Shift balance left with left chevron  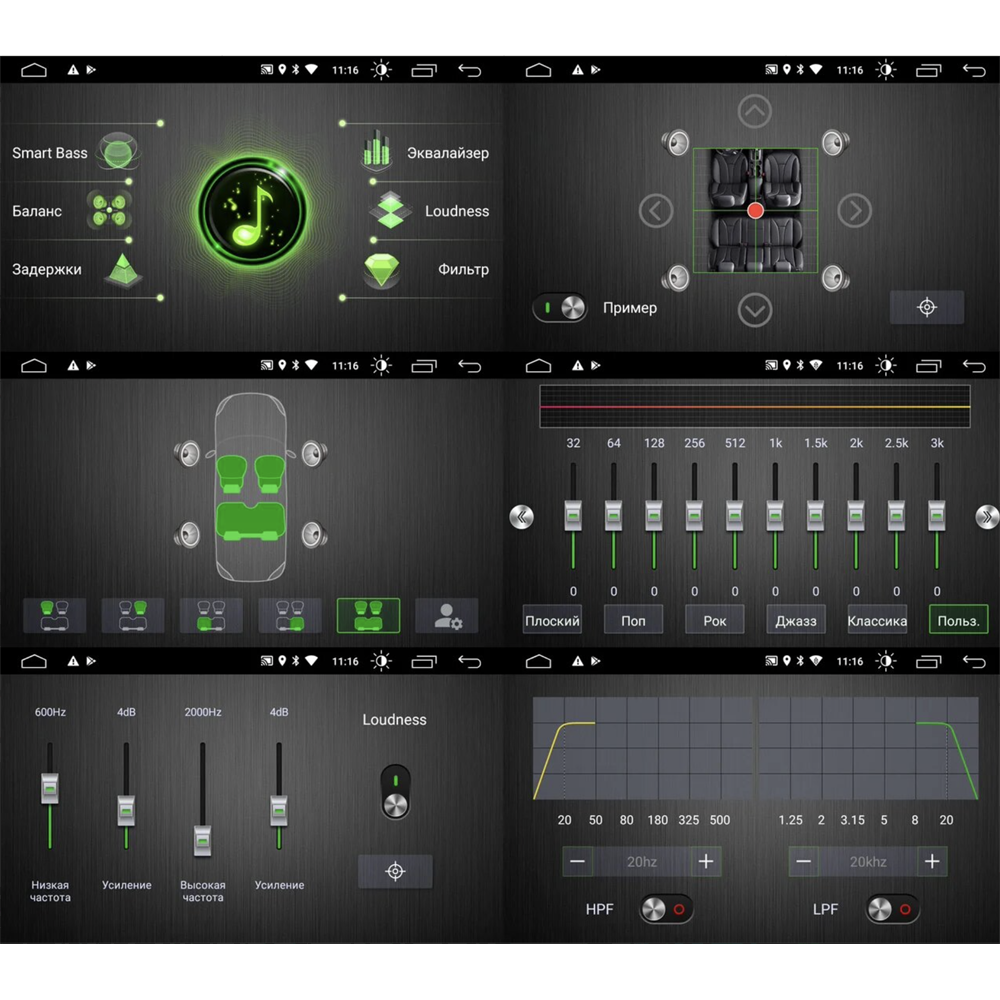(656, 210)
